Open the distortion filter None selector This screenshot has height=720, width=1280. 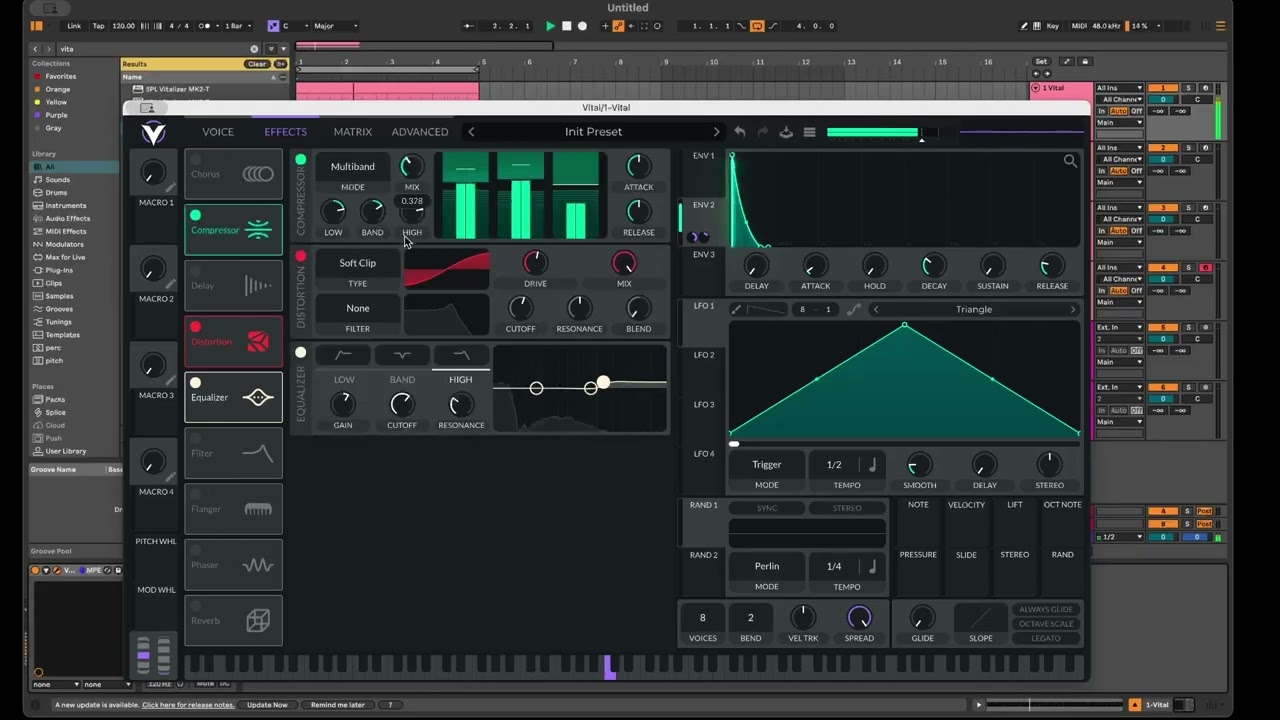[x=357, y=308]
